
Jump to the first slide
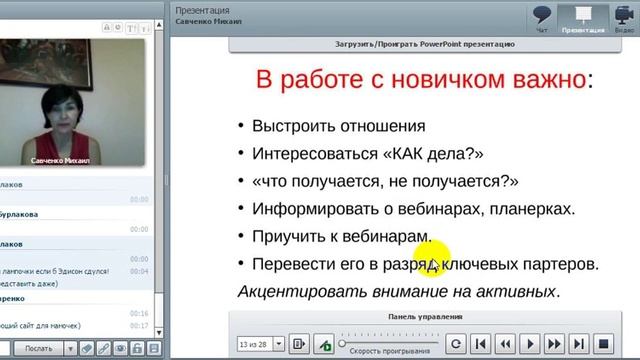[480, 344]
